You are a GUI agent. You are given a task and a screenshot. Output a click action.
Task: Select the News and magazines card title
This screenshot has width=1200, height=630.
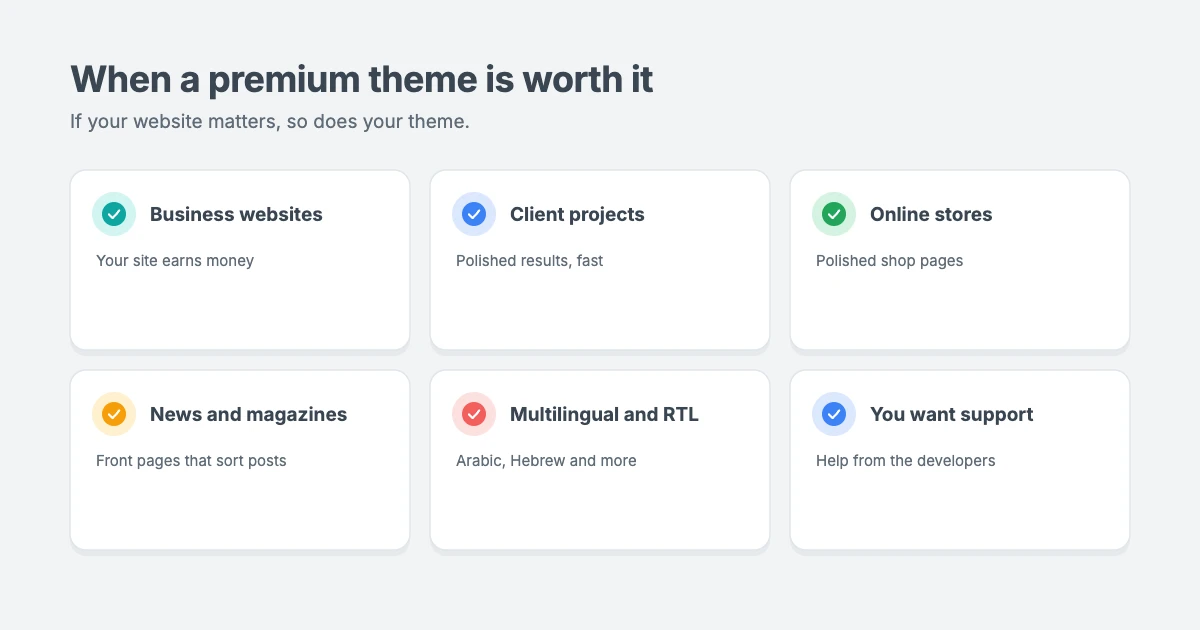248,414
